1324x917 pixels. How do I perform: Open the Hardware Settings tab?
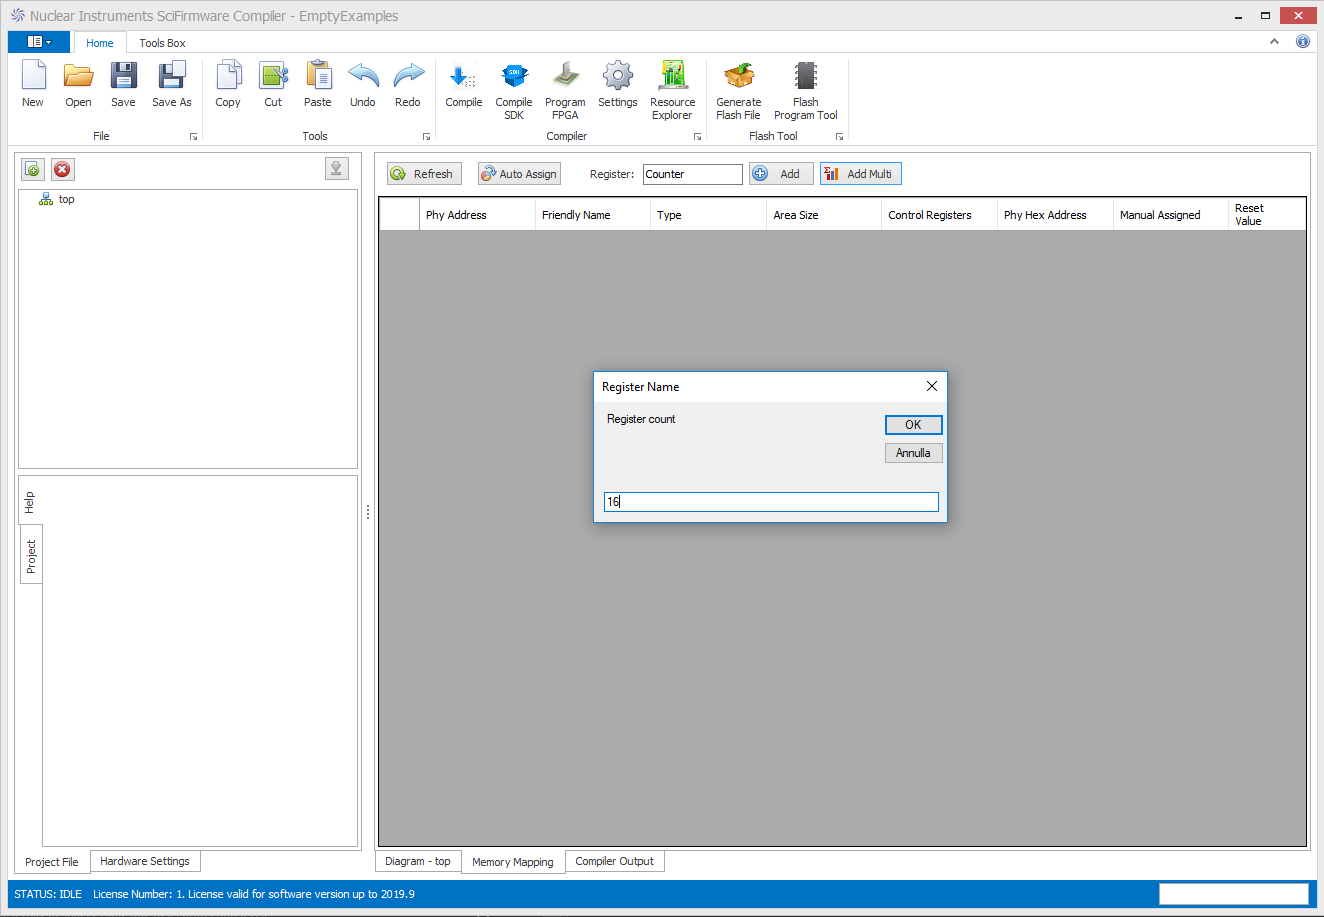point(145,861)
